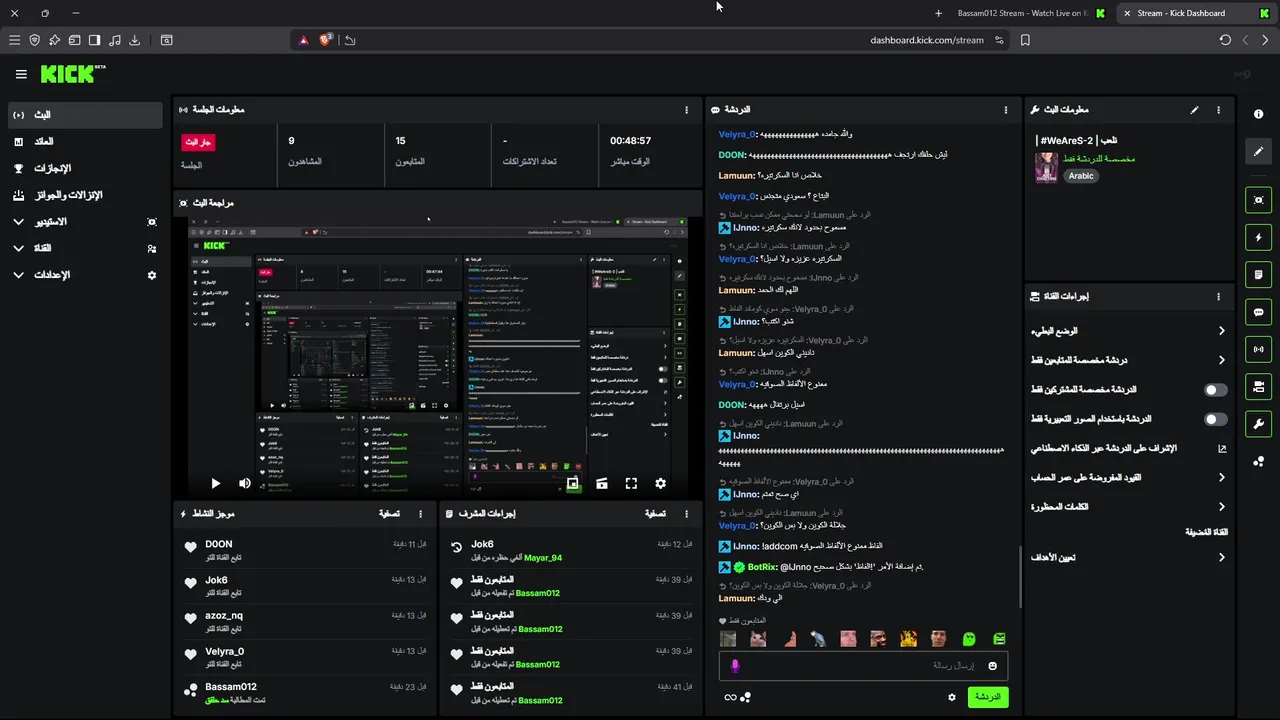This screenshot has height=720, width=1280.
Task: Enter fullscreen on stream preview
Action: [631, 484]
